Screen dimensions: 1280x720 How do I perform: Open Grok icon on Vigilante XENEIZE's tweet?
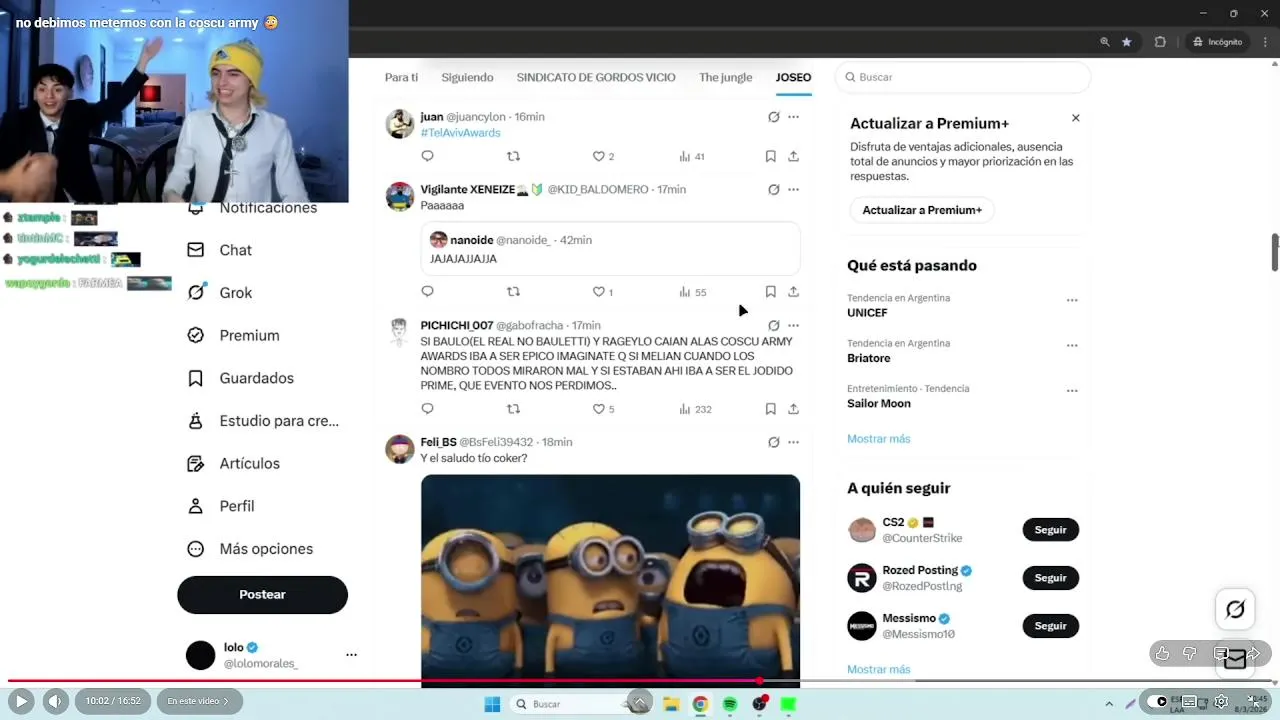point(773,189)
